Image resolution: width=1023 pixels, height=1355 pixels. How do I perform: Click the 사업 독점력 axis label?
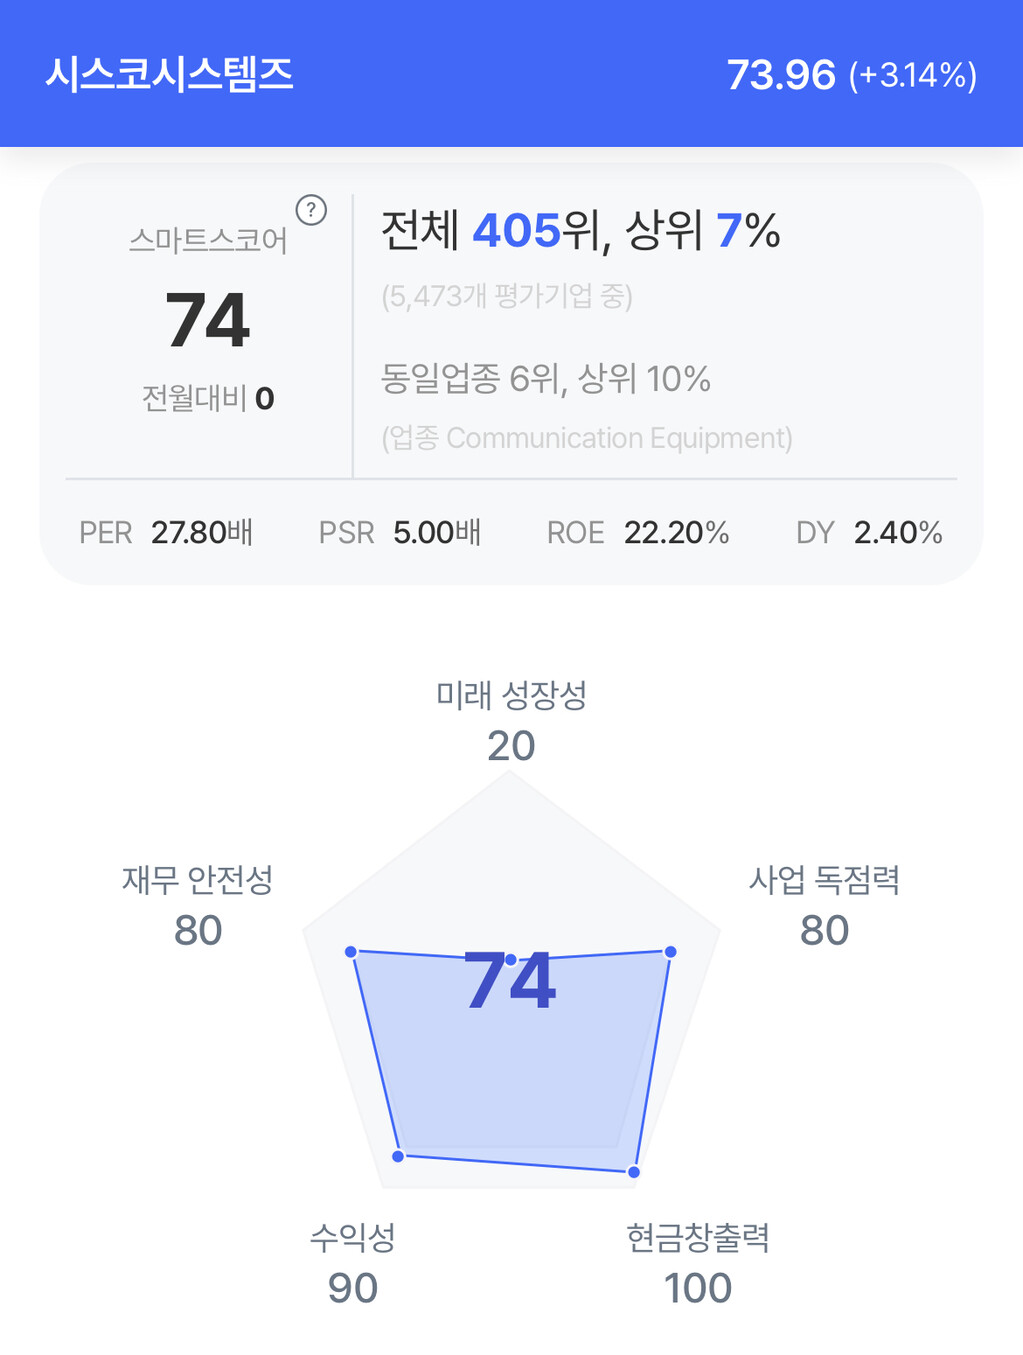click(x=824, y=880)
